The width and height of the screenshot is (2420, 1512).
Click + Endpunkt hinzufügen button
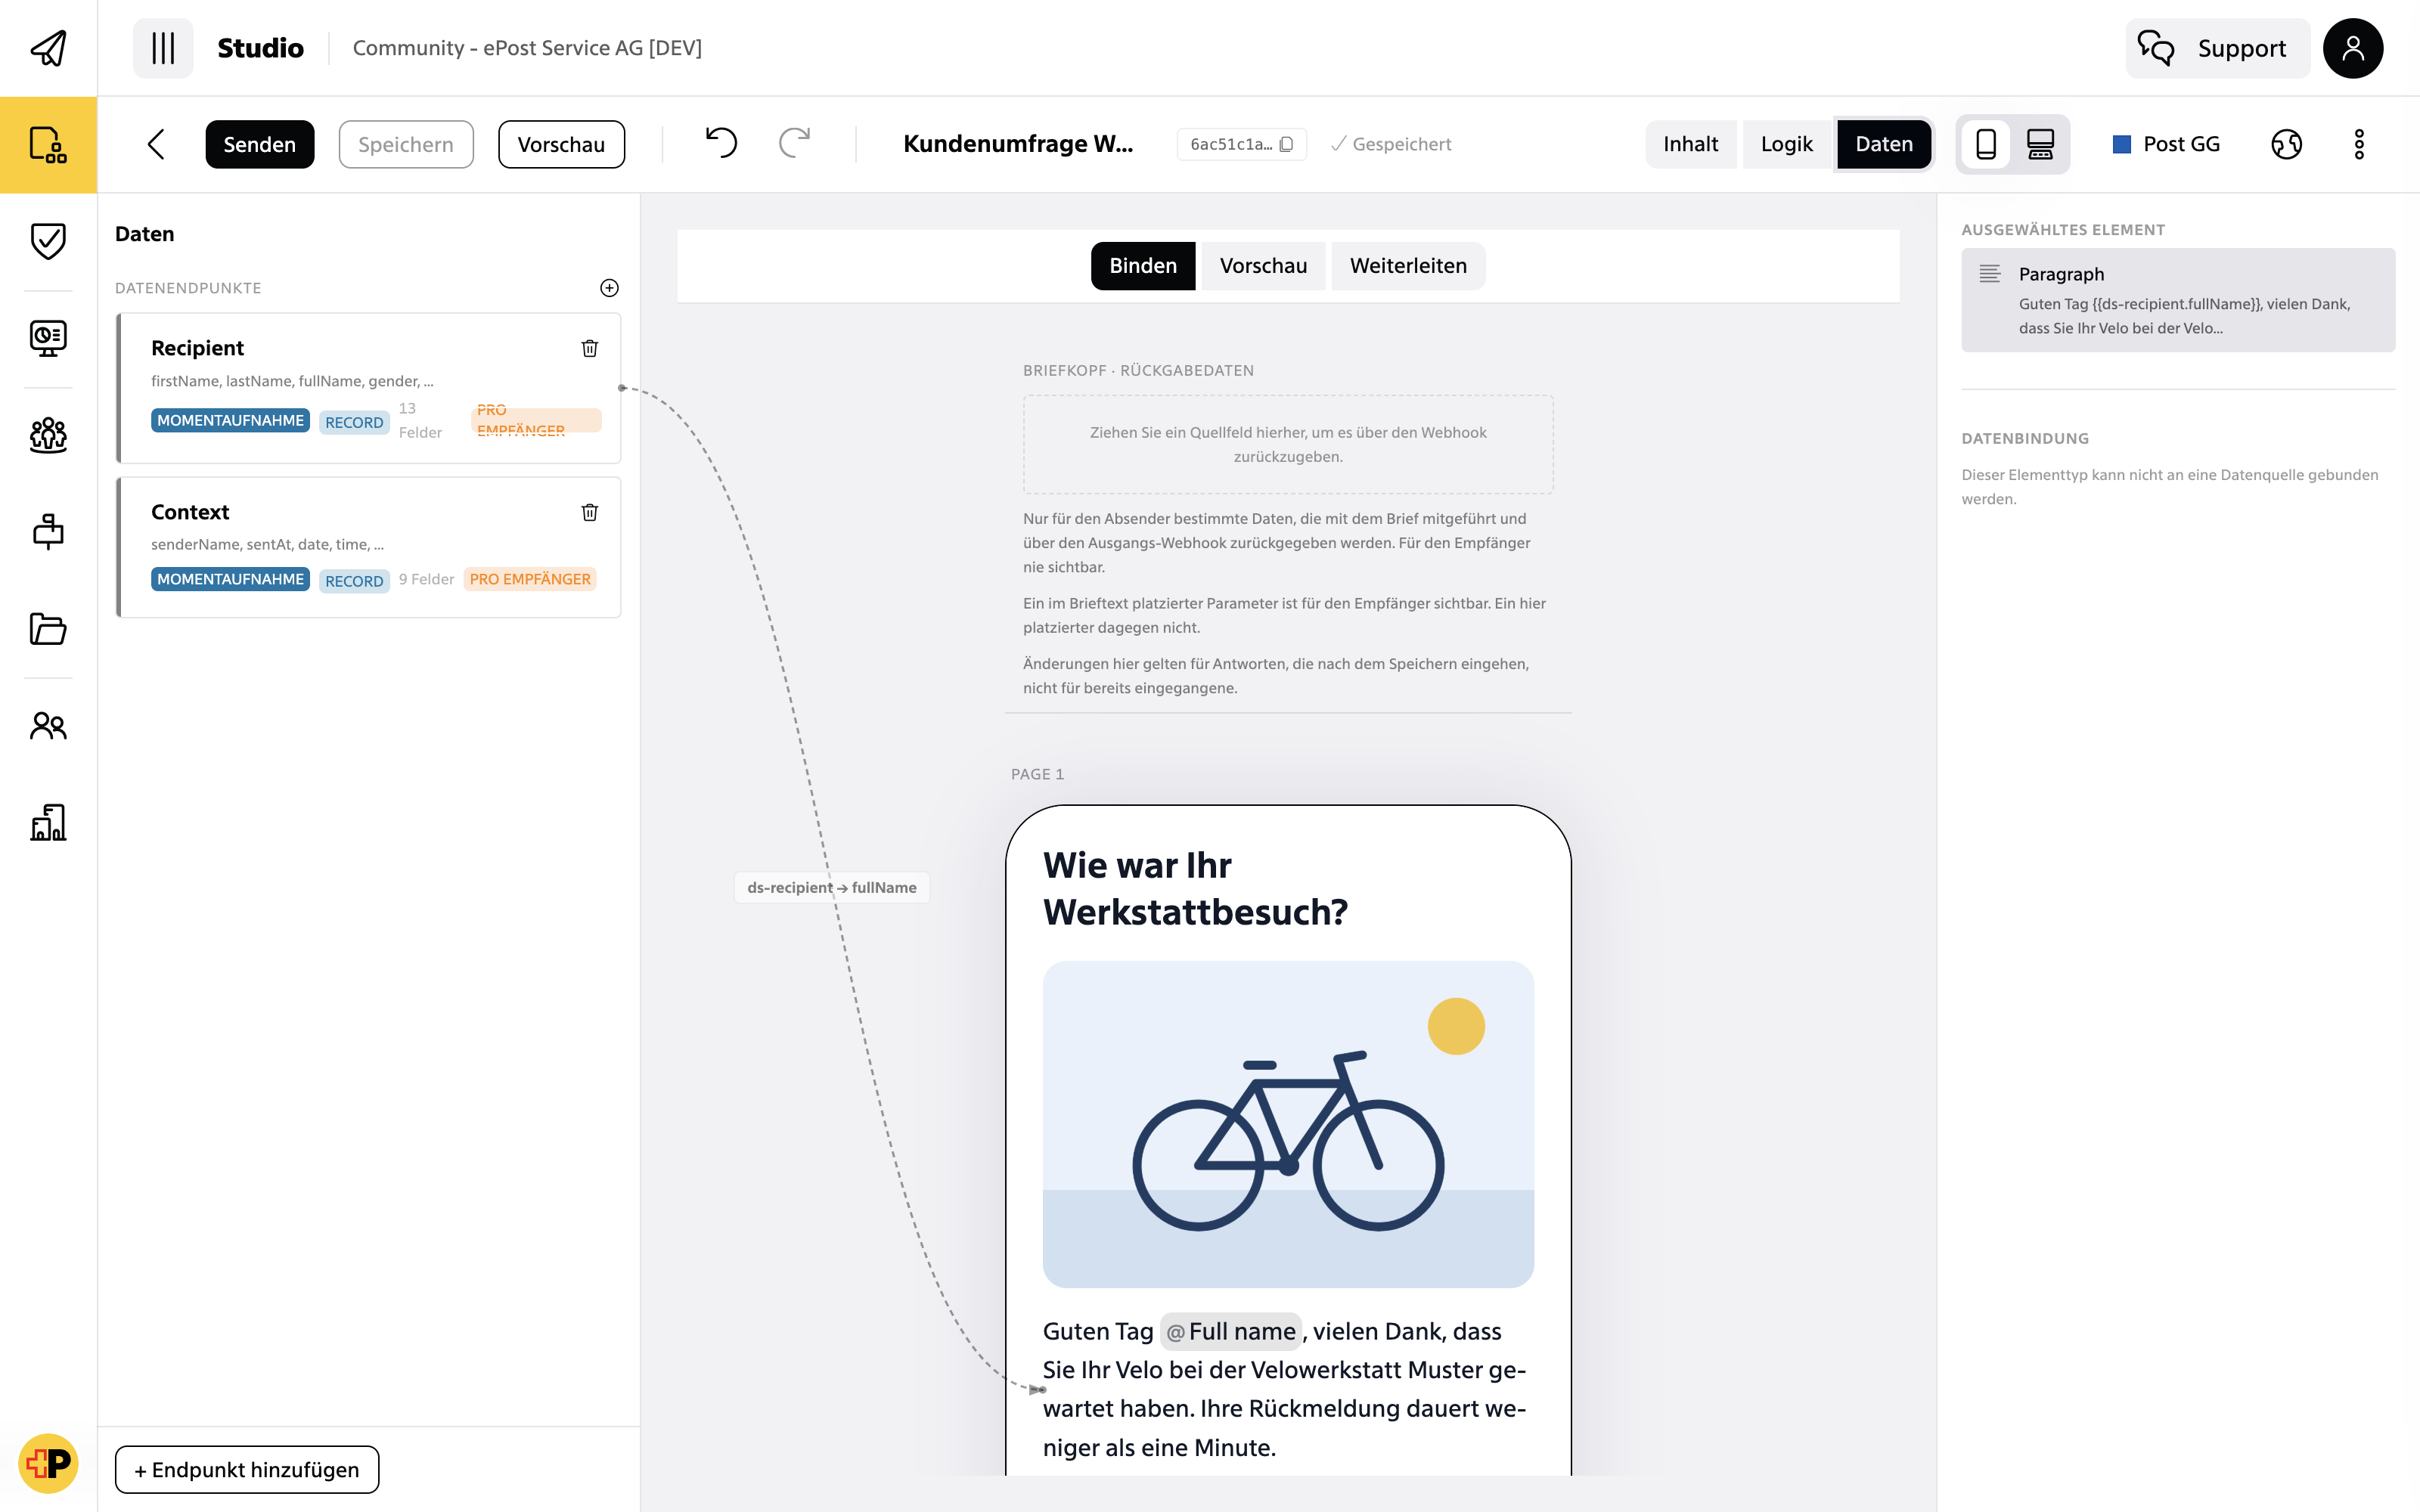(247, 1469)
